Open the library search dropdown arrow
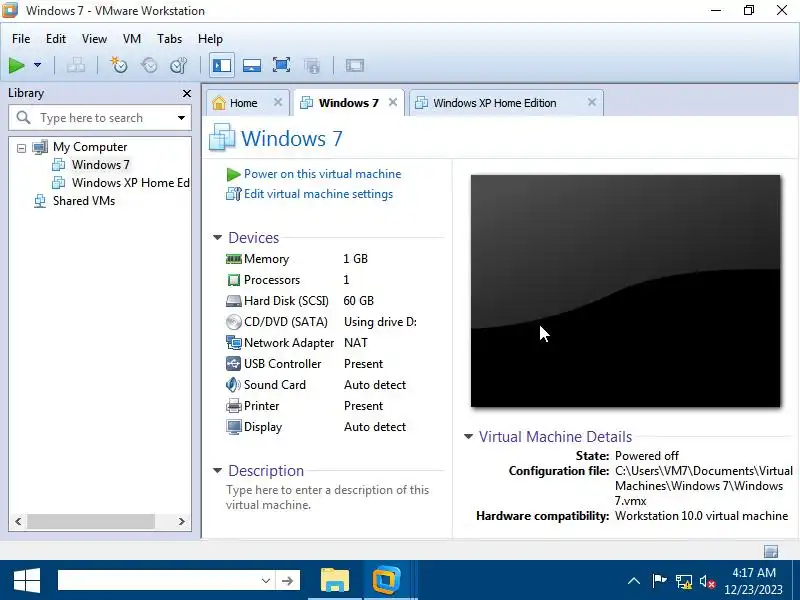 (x=181, y=118)
